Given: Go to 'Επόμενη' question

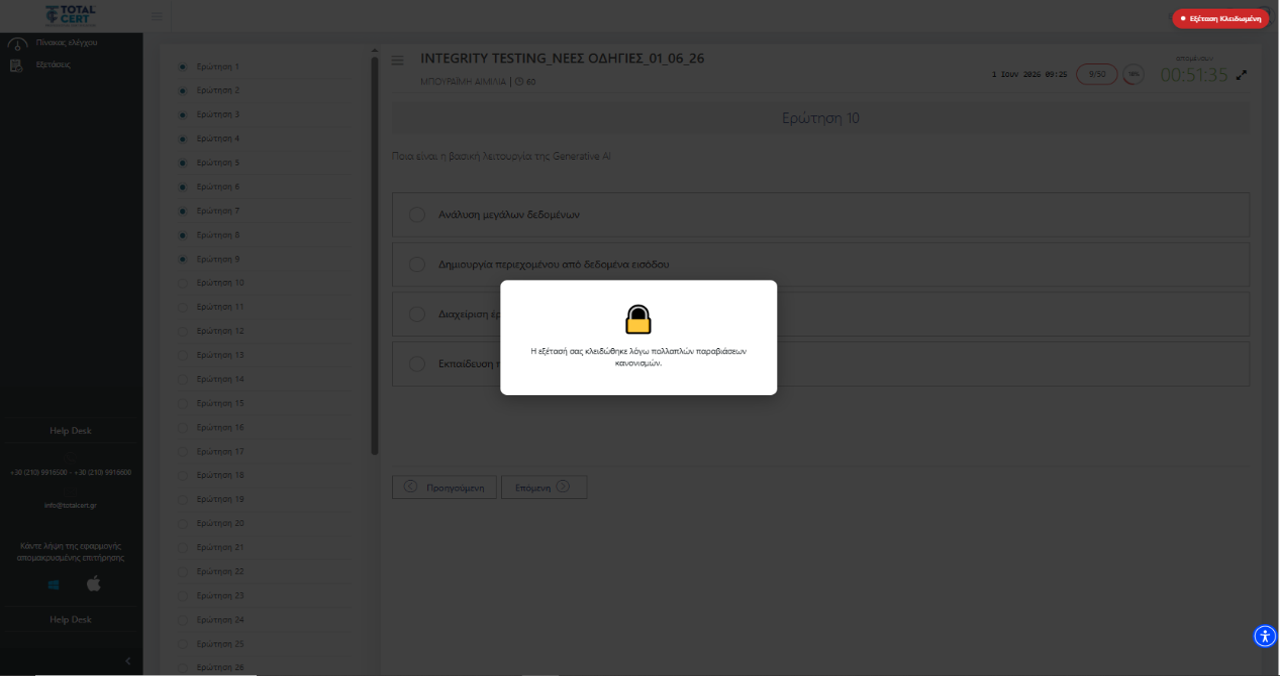Looking at the screenshot, I should pyautogui.click(x=544, y=487).
